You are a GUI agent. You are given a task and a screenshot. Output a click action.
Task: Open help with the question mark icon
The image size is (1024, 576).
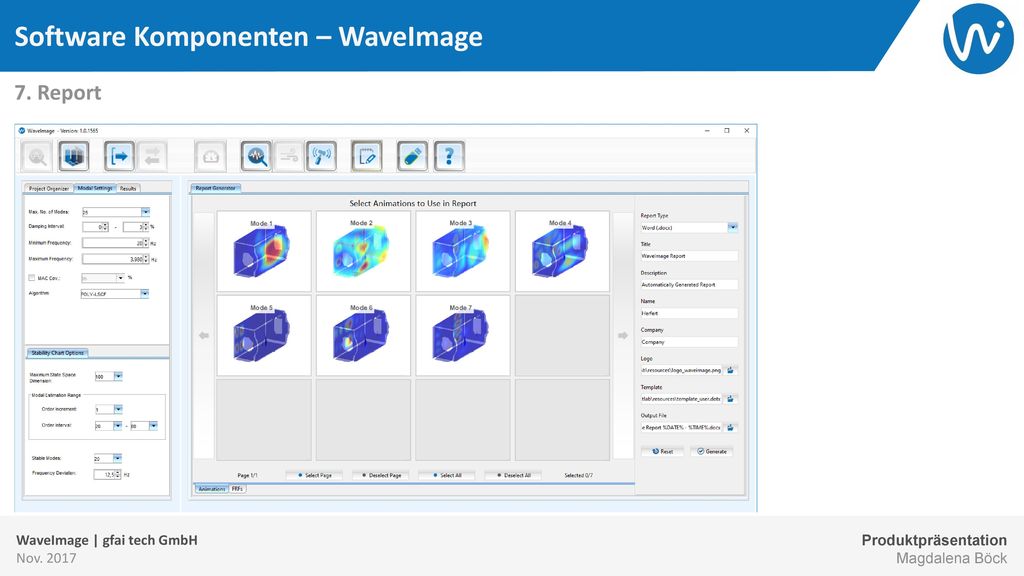coord(449,157)
